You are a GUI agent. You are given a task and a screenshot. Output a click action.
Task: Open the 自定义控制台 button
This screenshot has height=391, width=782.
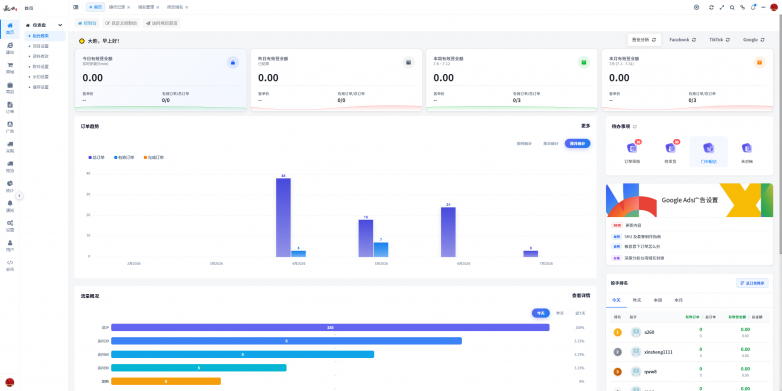point(121,23)
